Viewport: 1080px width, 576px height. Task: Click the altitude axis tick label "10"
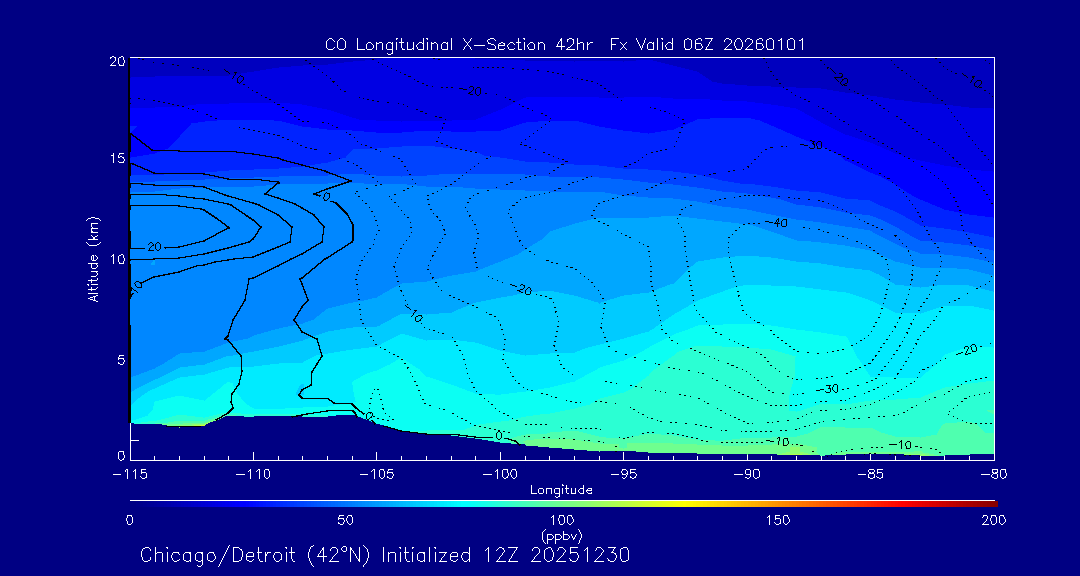coord(117,259)
